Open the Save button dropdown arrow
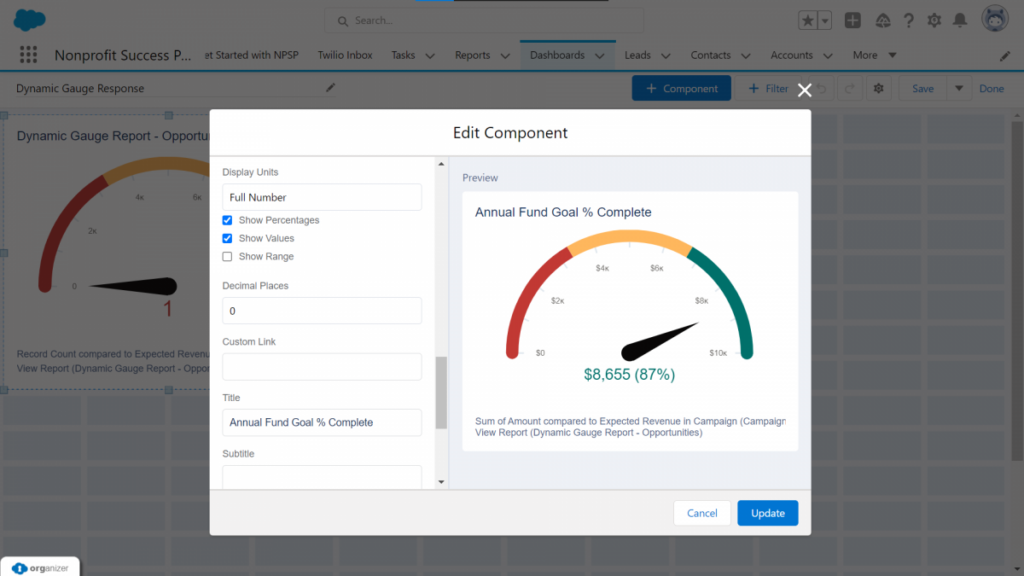This screenshot has width=1024, height=576. tap(958, 88)
